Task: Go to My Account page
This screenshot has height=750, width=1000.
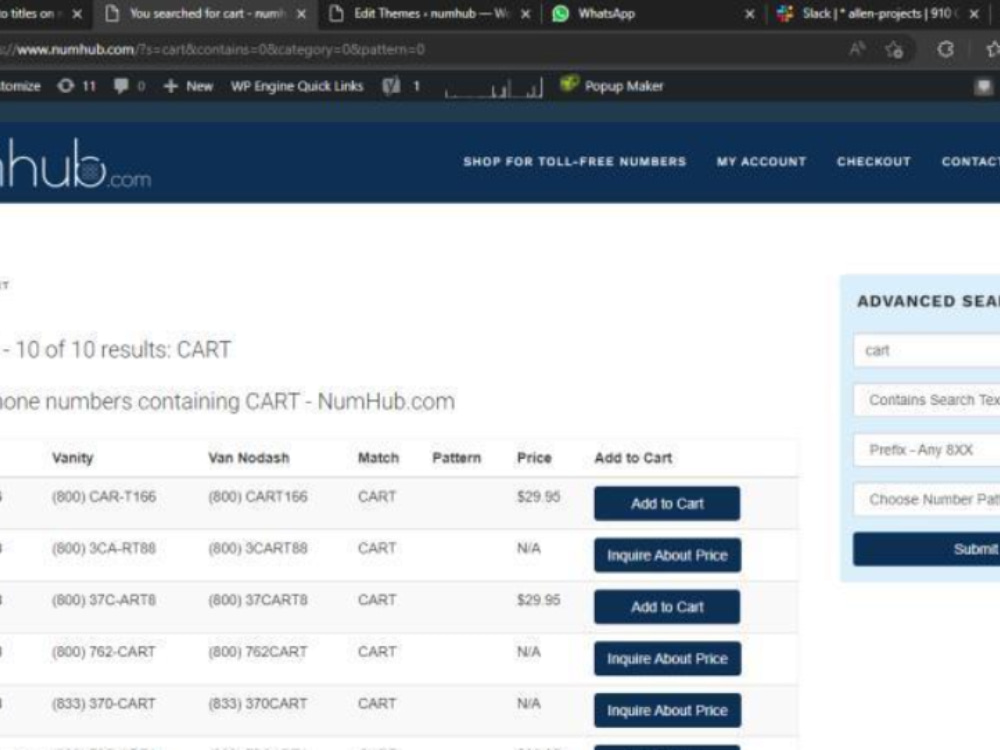Action: 761,161
